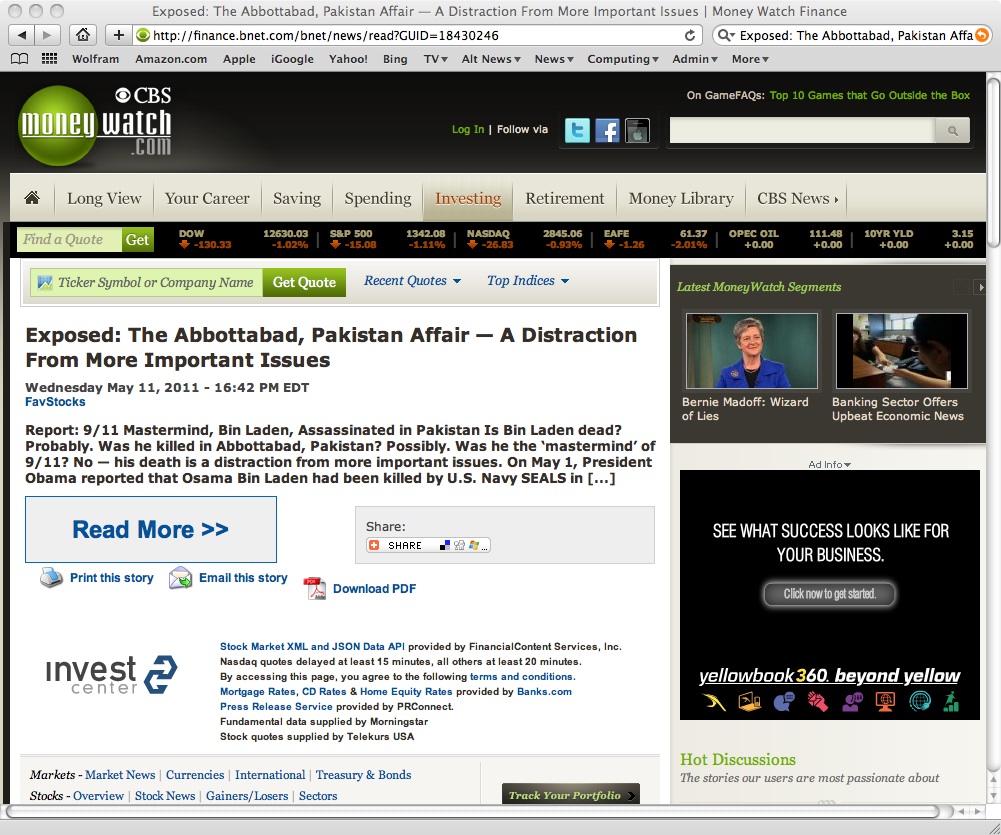Screen dimensions: 1001x835
Task: Expand the More bookmarks menu
Action: (x=750, y=59)
